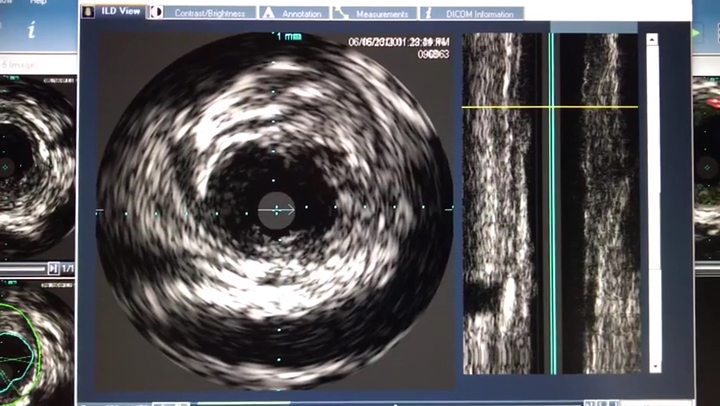Open the Contrast/Brightness tab
The width and height of the screenshot is (720, 406).
[x=209, y=14]
